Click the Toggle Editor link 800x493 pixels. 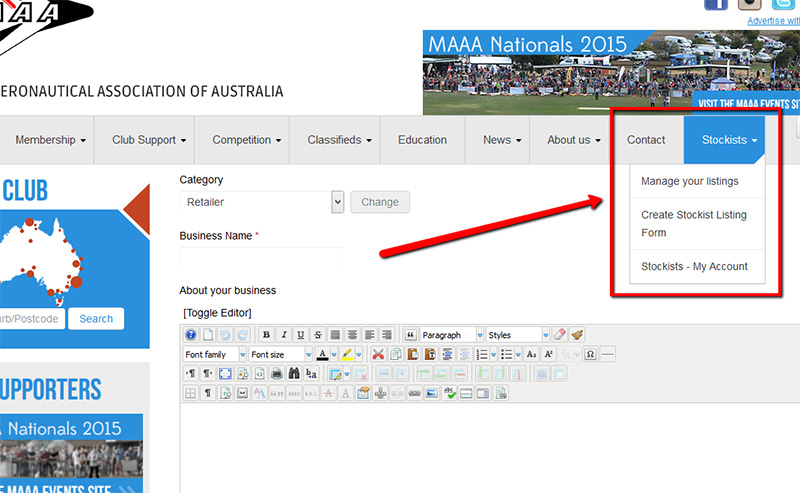click(217, 313)
